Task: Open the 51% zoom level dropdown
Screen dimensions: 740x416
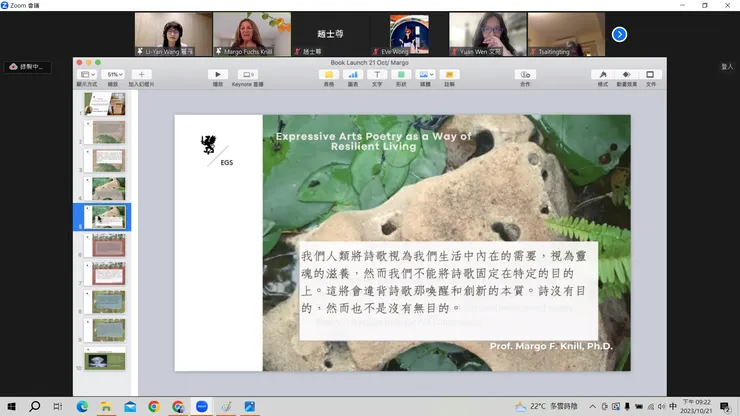Action: click(x=114, y=75)
